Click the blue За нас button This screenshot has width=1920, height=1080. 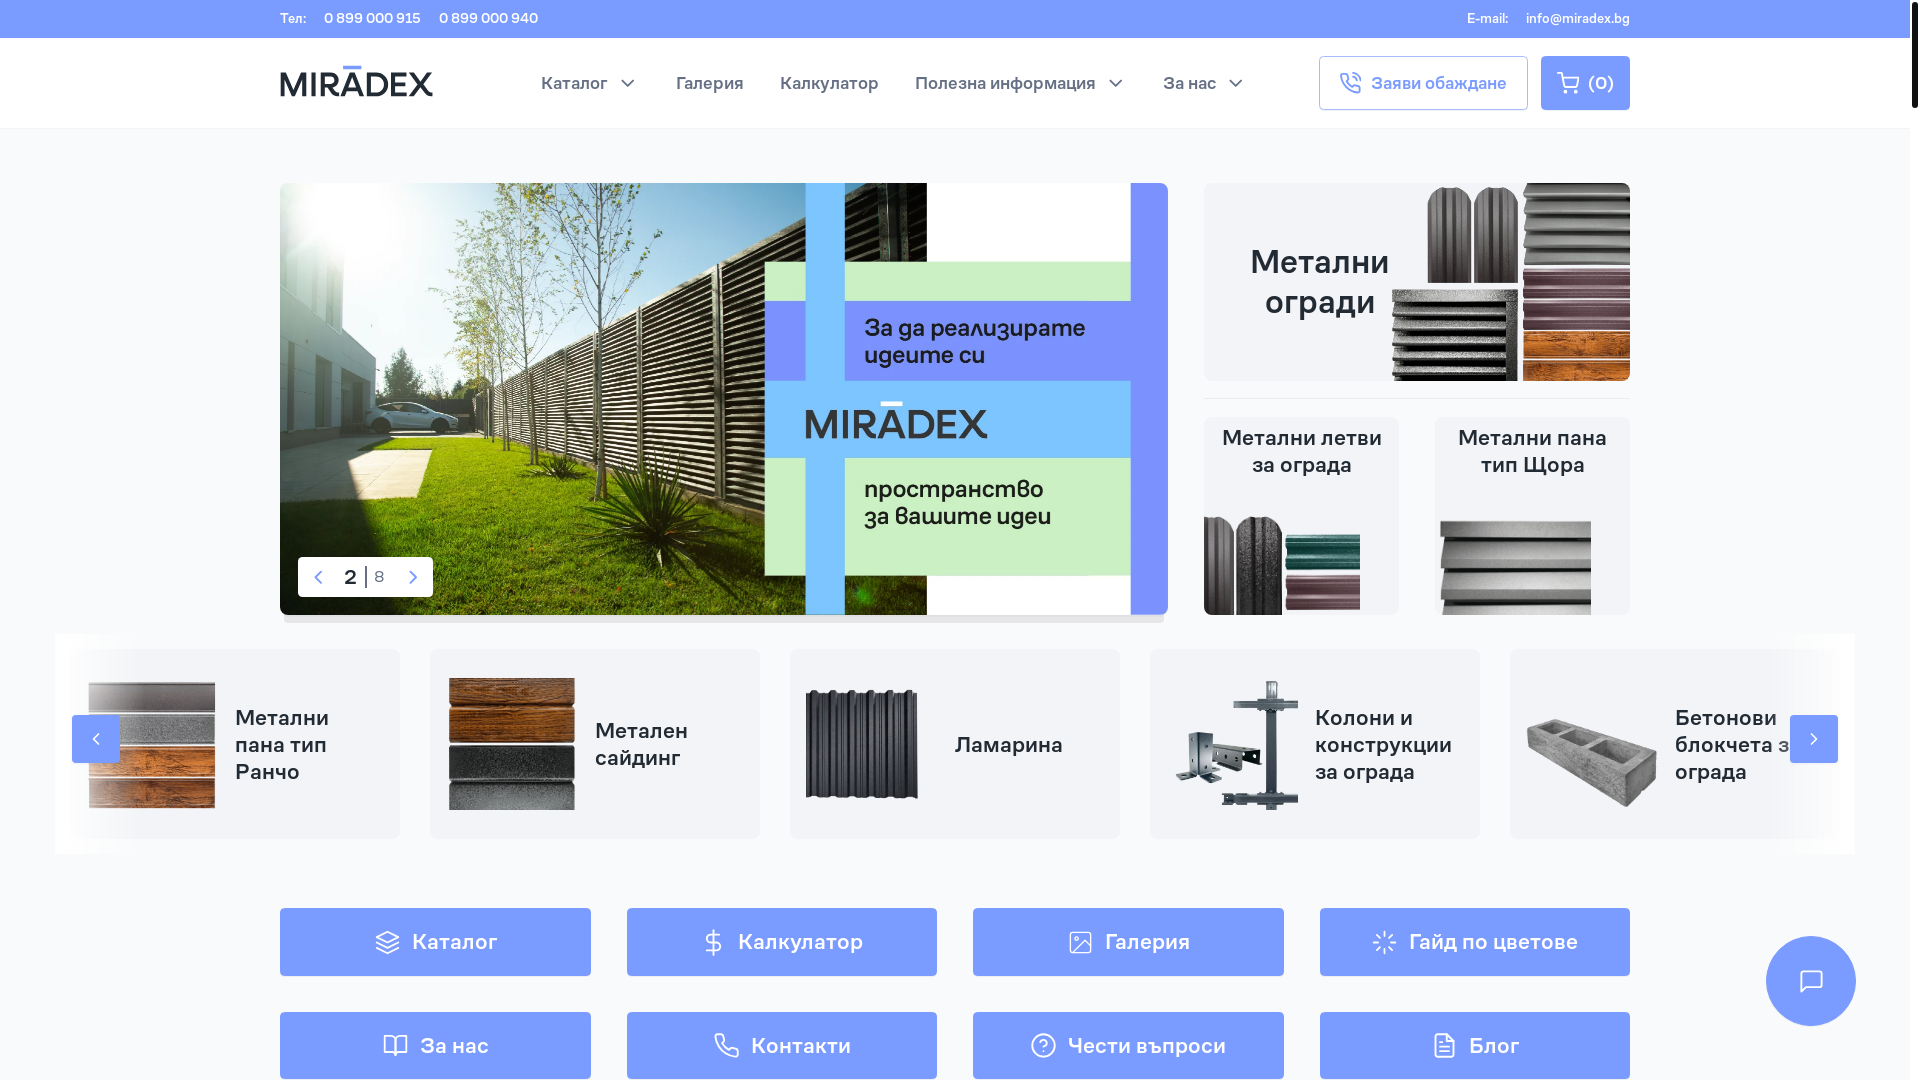click(435, 1045)
